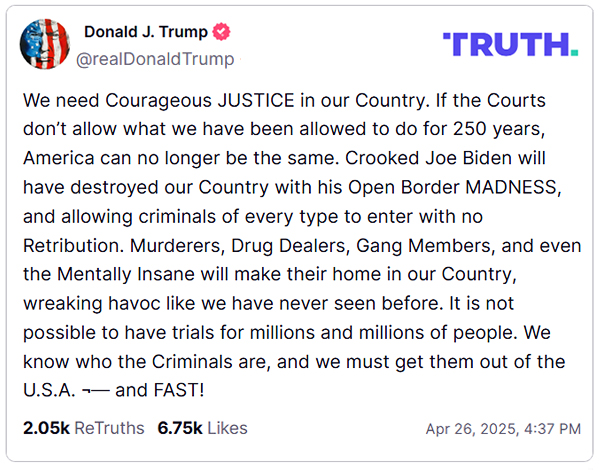Click the word JUSTICE in the post
This screenshot has height=470, width=600.
[267, 101]
